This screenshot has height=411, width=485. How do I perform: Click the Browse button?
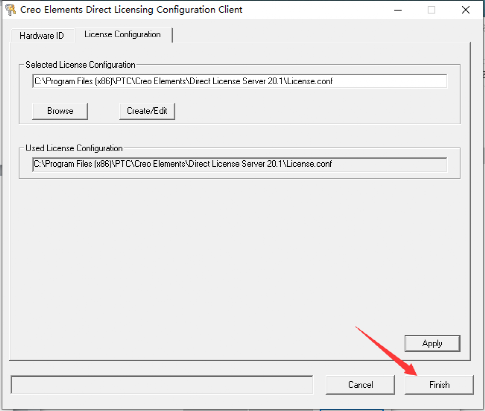(x=60, y=111)
